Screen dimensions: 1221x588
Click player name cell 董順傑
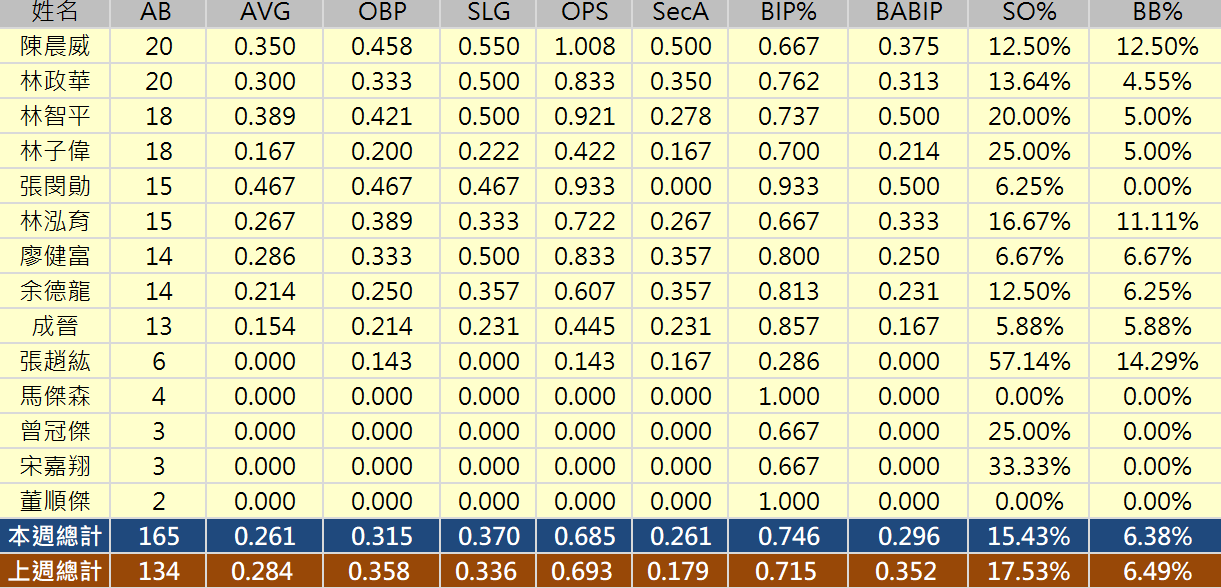[x=55, y=501]
